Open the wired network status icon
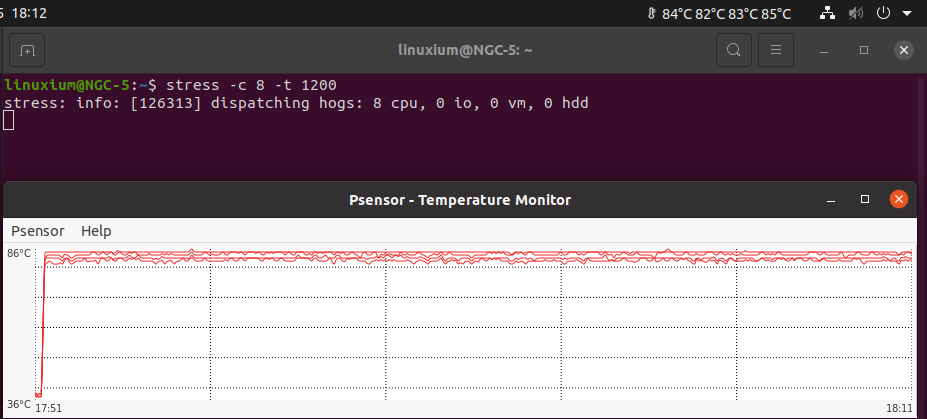Viewport: 927px width, 419px height. (x=827, y=13)
